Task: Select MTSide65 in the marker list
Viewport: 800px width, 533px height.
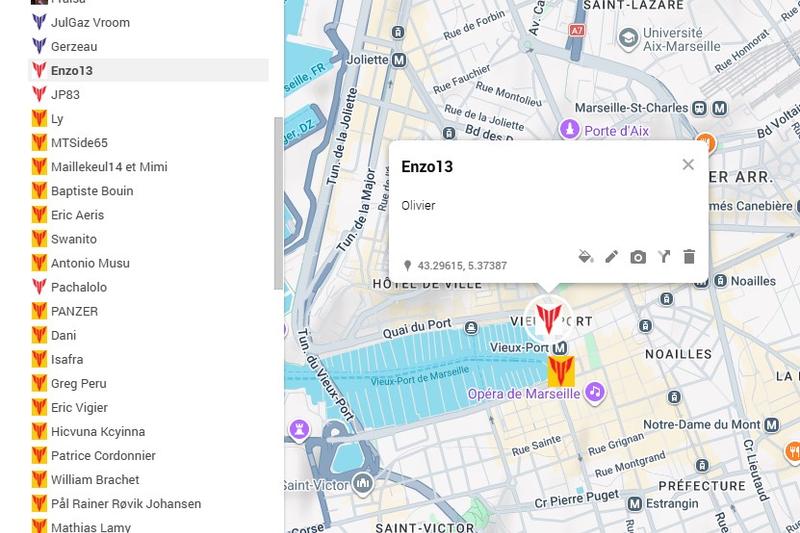Action: tap(148, 143)
